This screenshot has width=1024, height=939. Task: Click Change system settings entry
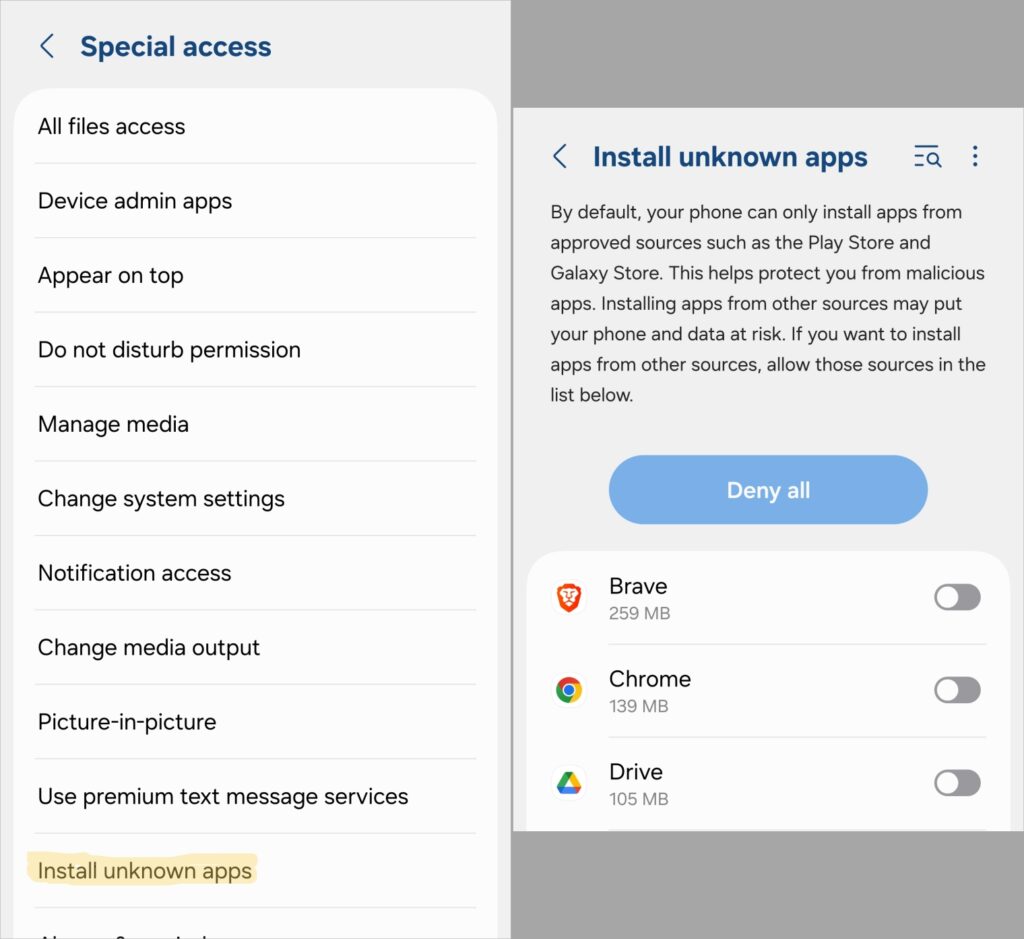coord(161,498)
